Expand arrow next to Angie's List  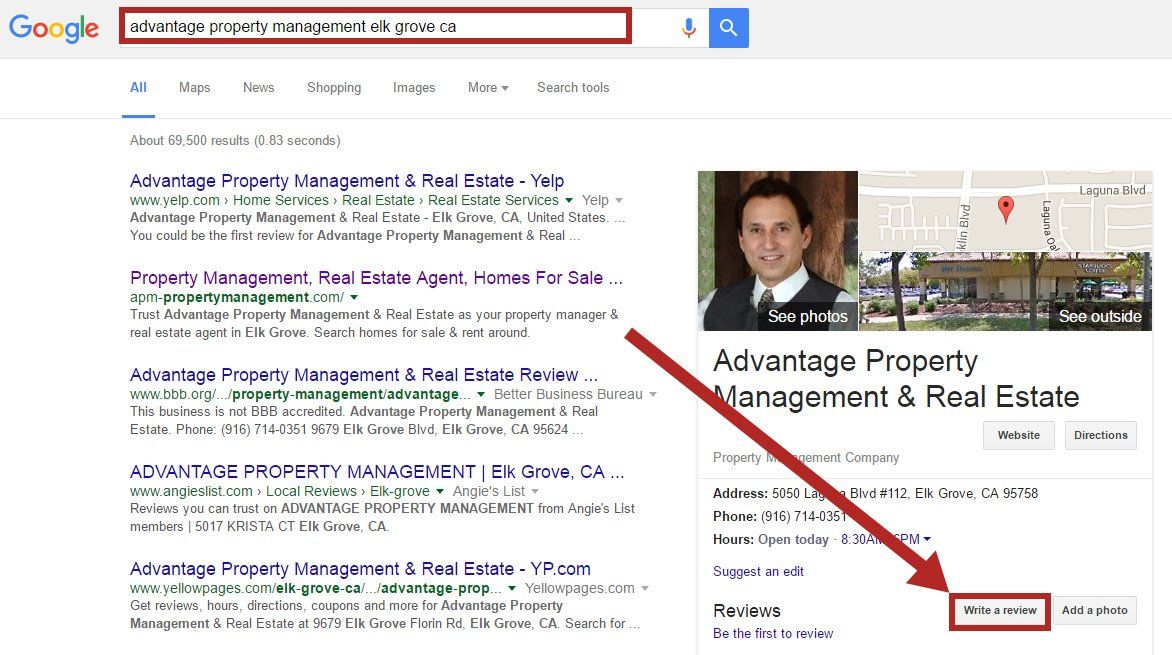[535, 491]
